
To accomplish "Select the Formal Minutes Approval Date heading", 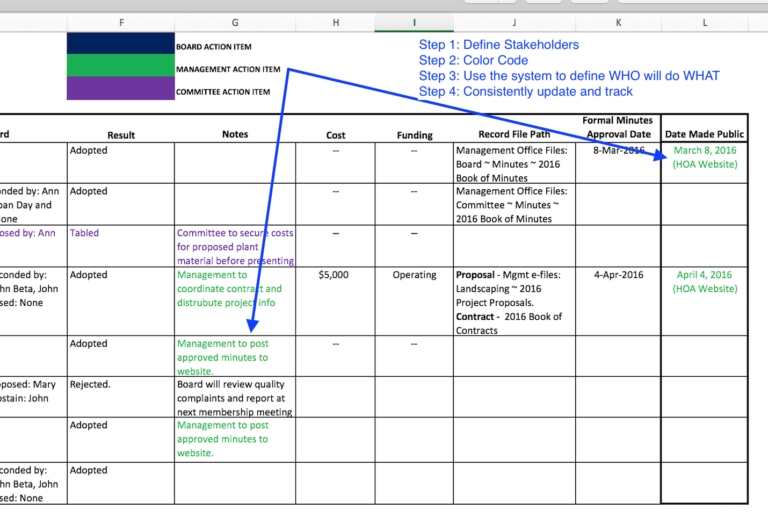I will pyautogui.click(x=618, y=127).
